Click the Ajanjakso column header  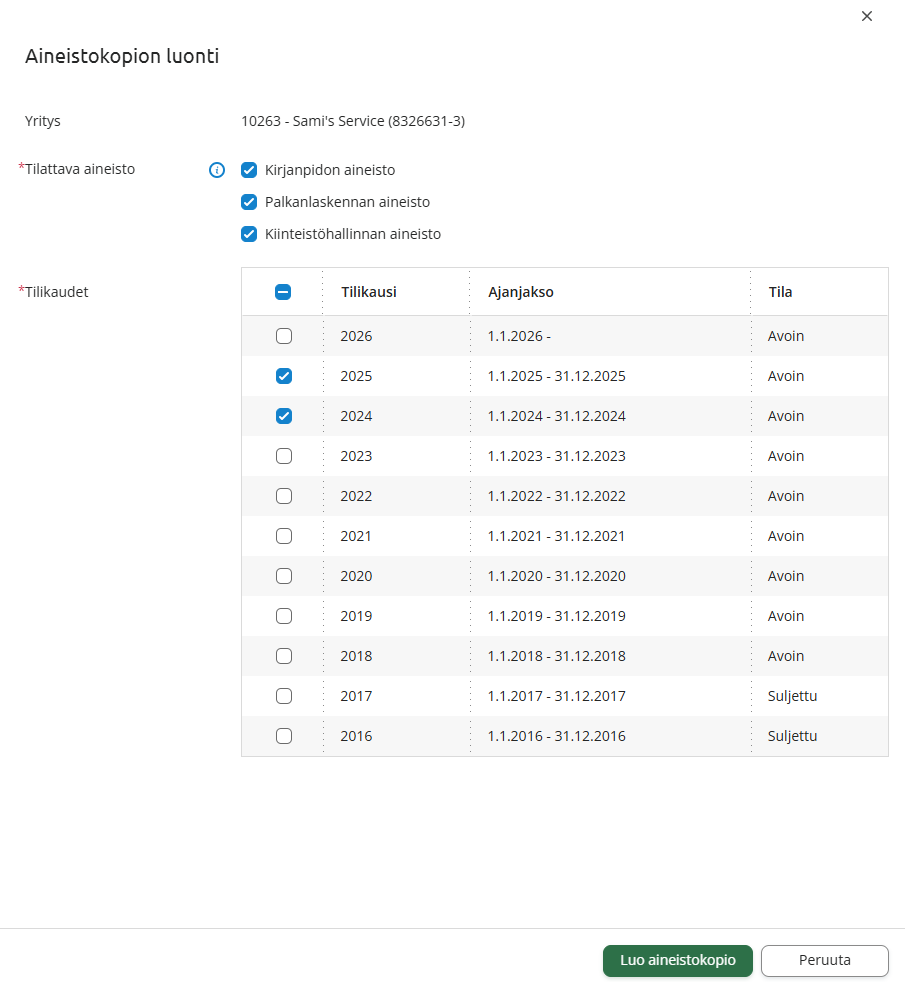point(521,292)
